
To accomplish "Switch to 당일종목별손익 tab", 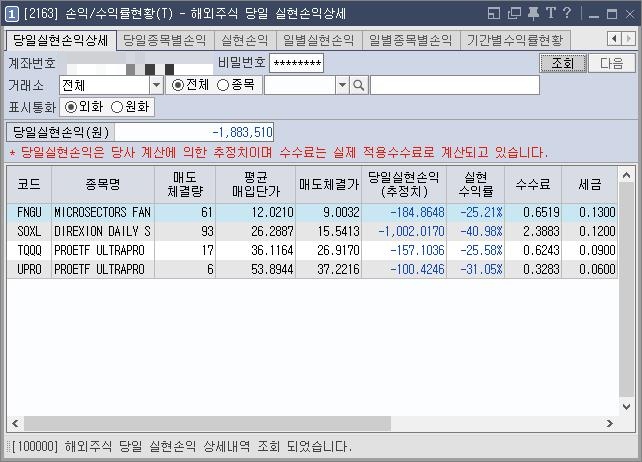I will pos(165,40).
